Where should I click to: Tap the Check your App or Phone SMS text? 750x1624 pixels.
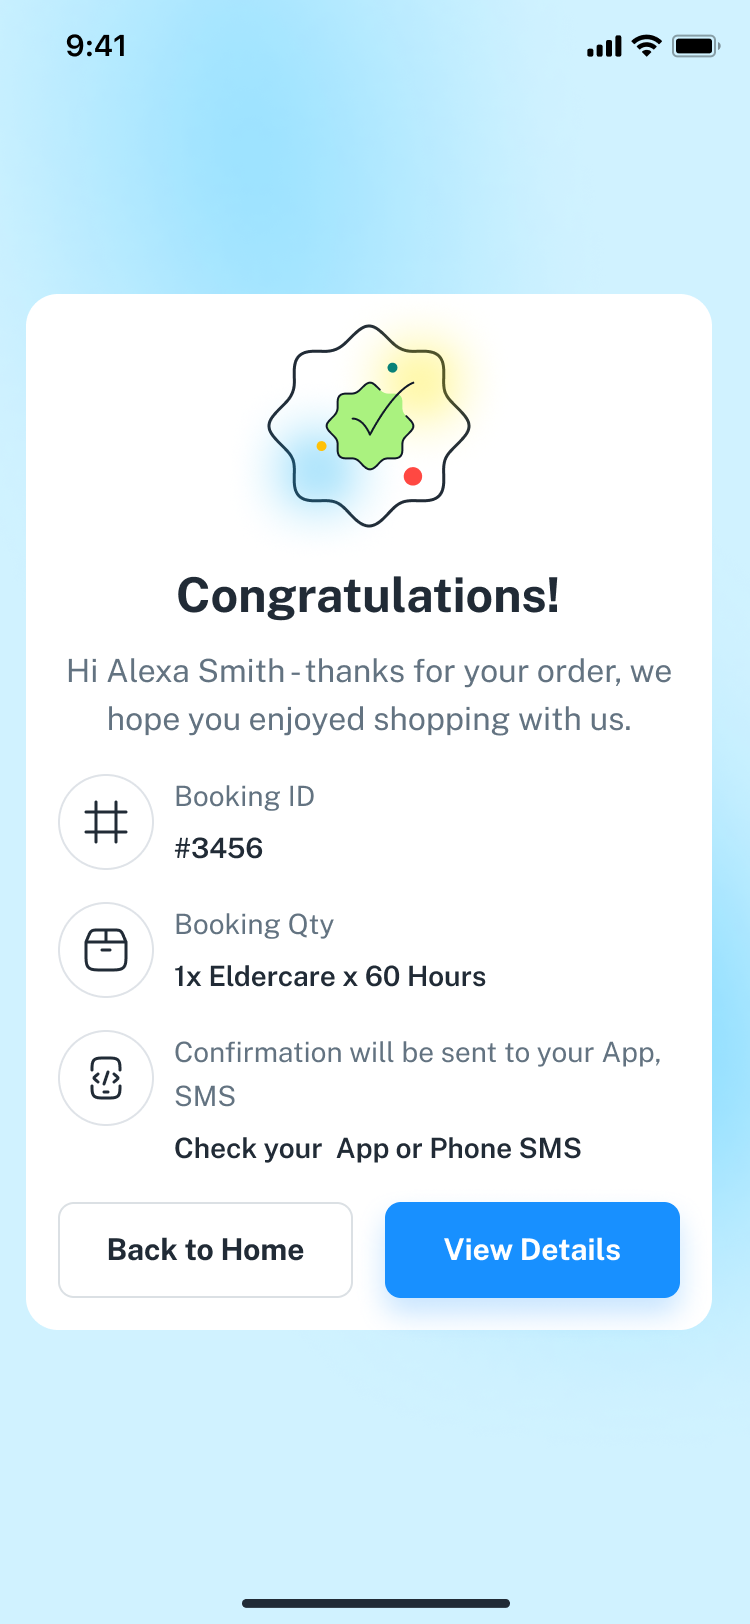[378, 1148]
